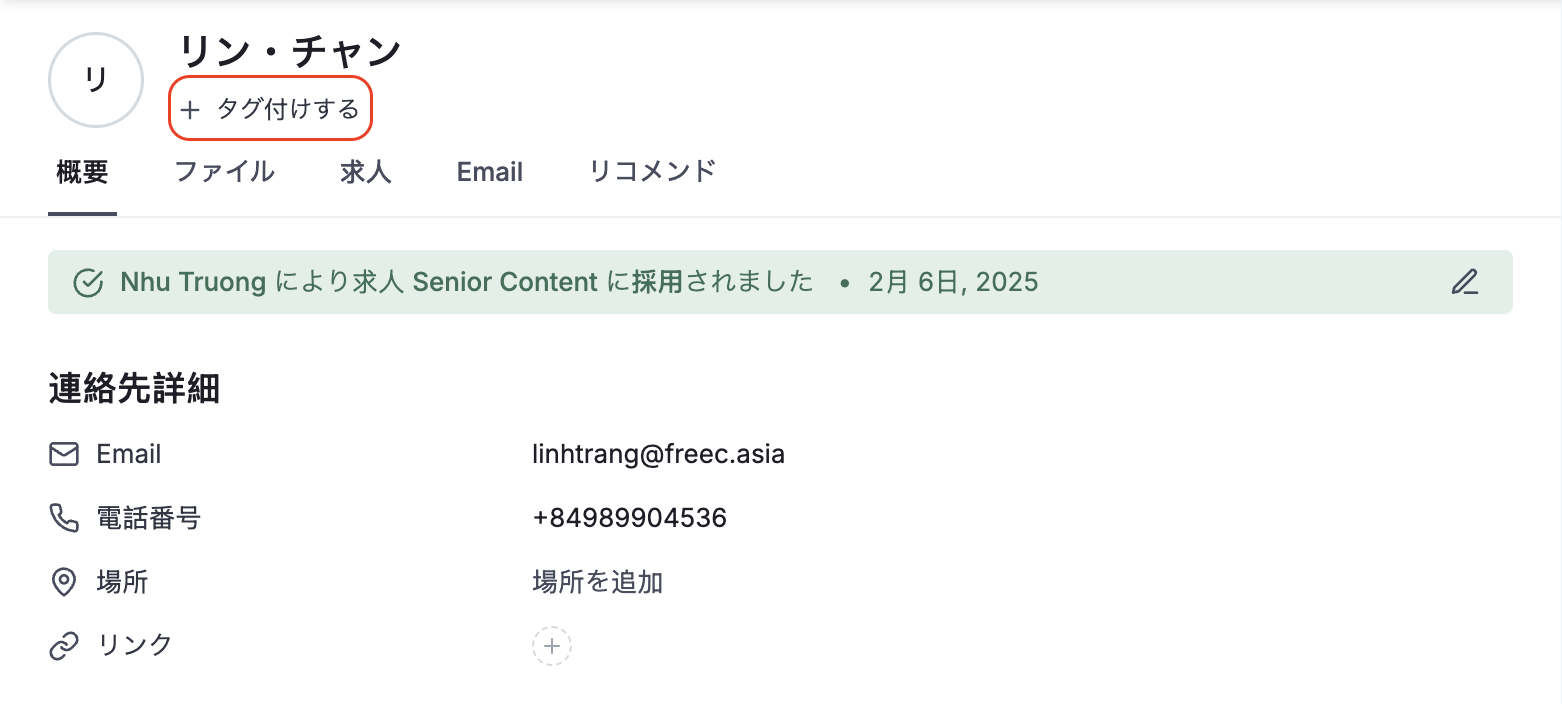1562x704 pixels.
Task: Select the 概要 tab
Action: [82, 172]
